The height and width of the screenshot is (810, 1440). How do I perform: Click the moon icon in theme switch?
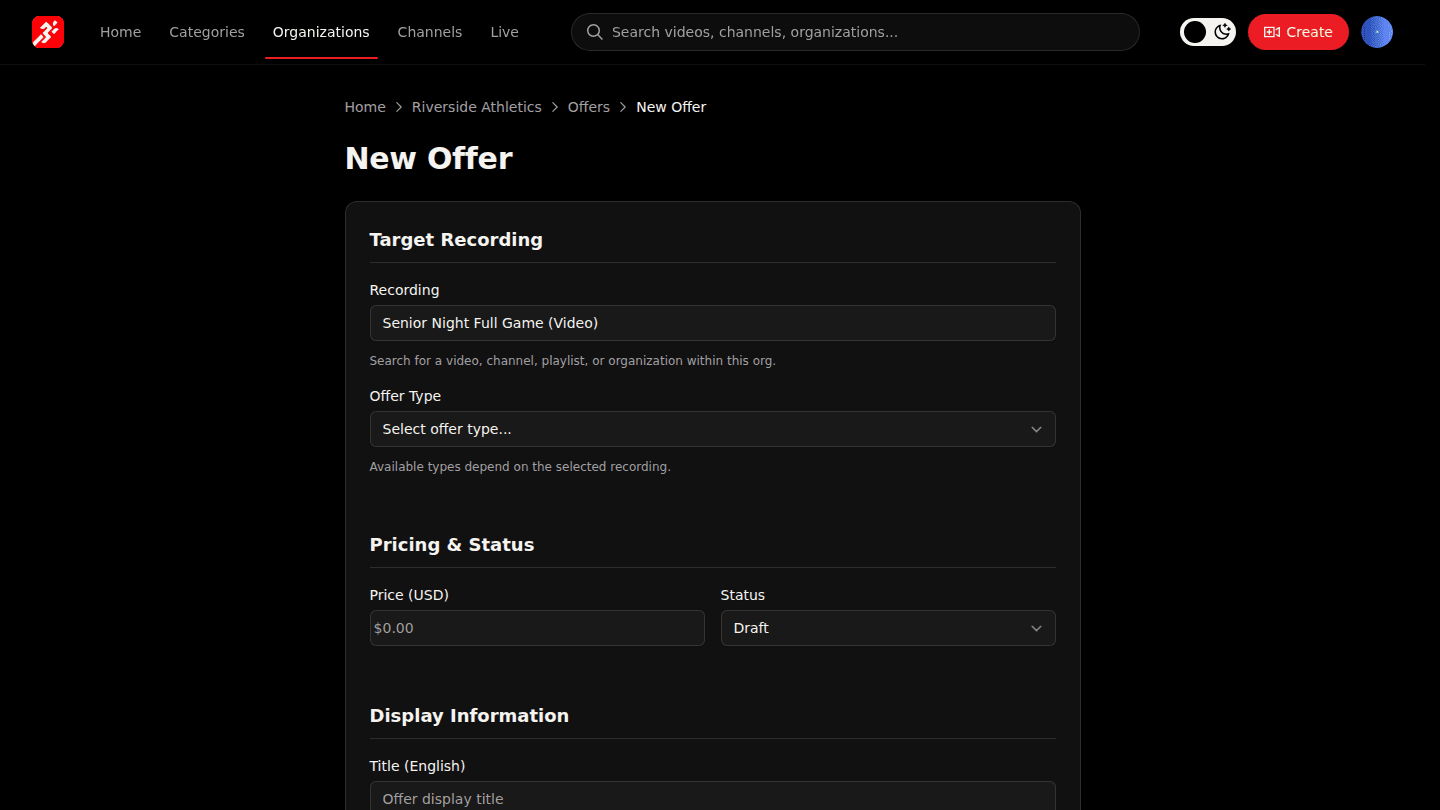pos(1222,32)
